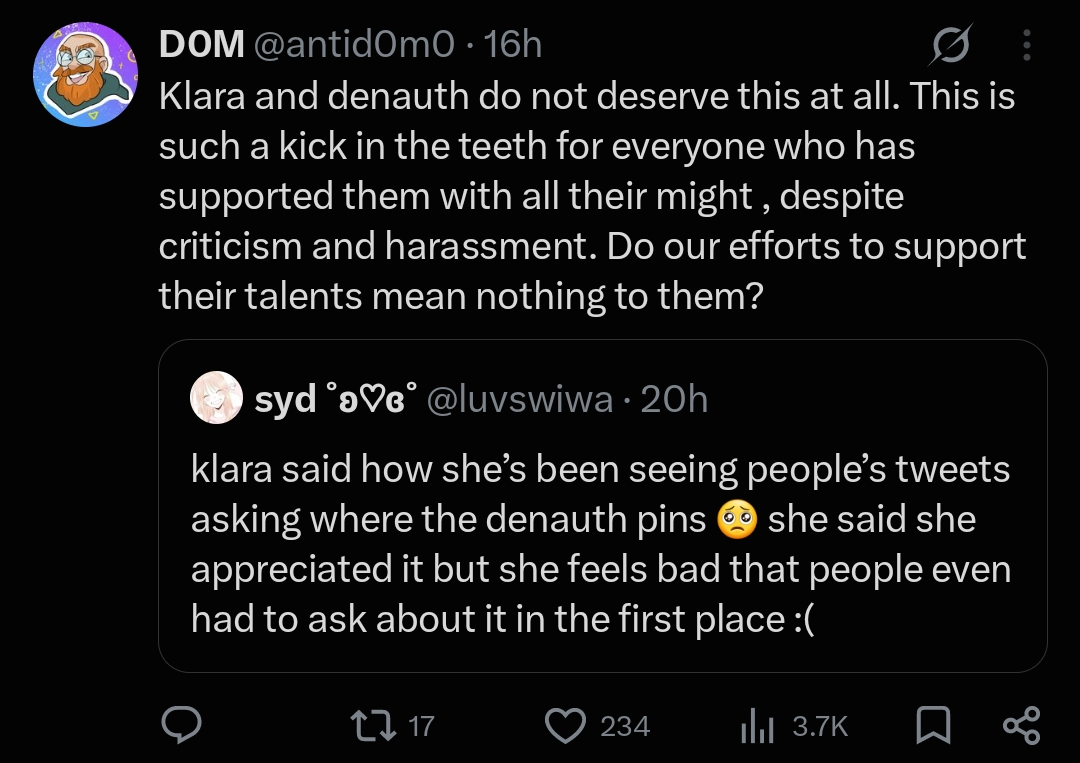Visit the @antid0m0 handle
The width and height of the screenshot is (1080, 763).
(354, 44)
